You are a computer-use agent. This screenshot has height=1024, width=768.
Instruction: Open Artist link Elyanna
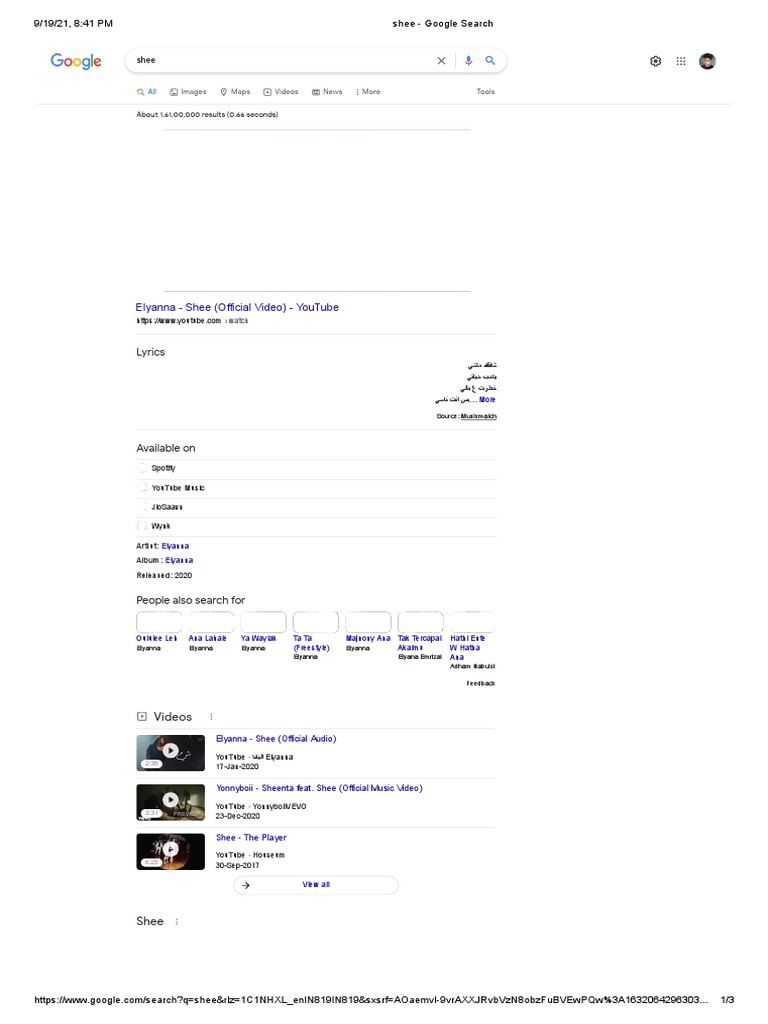click(176, 546)
